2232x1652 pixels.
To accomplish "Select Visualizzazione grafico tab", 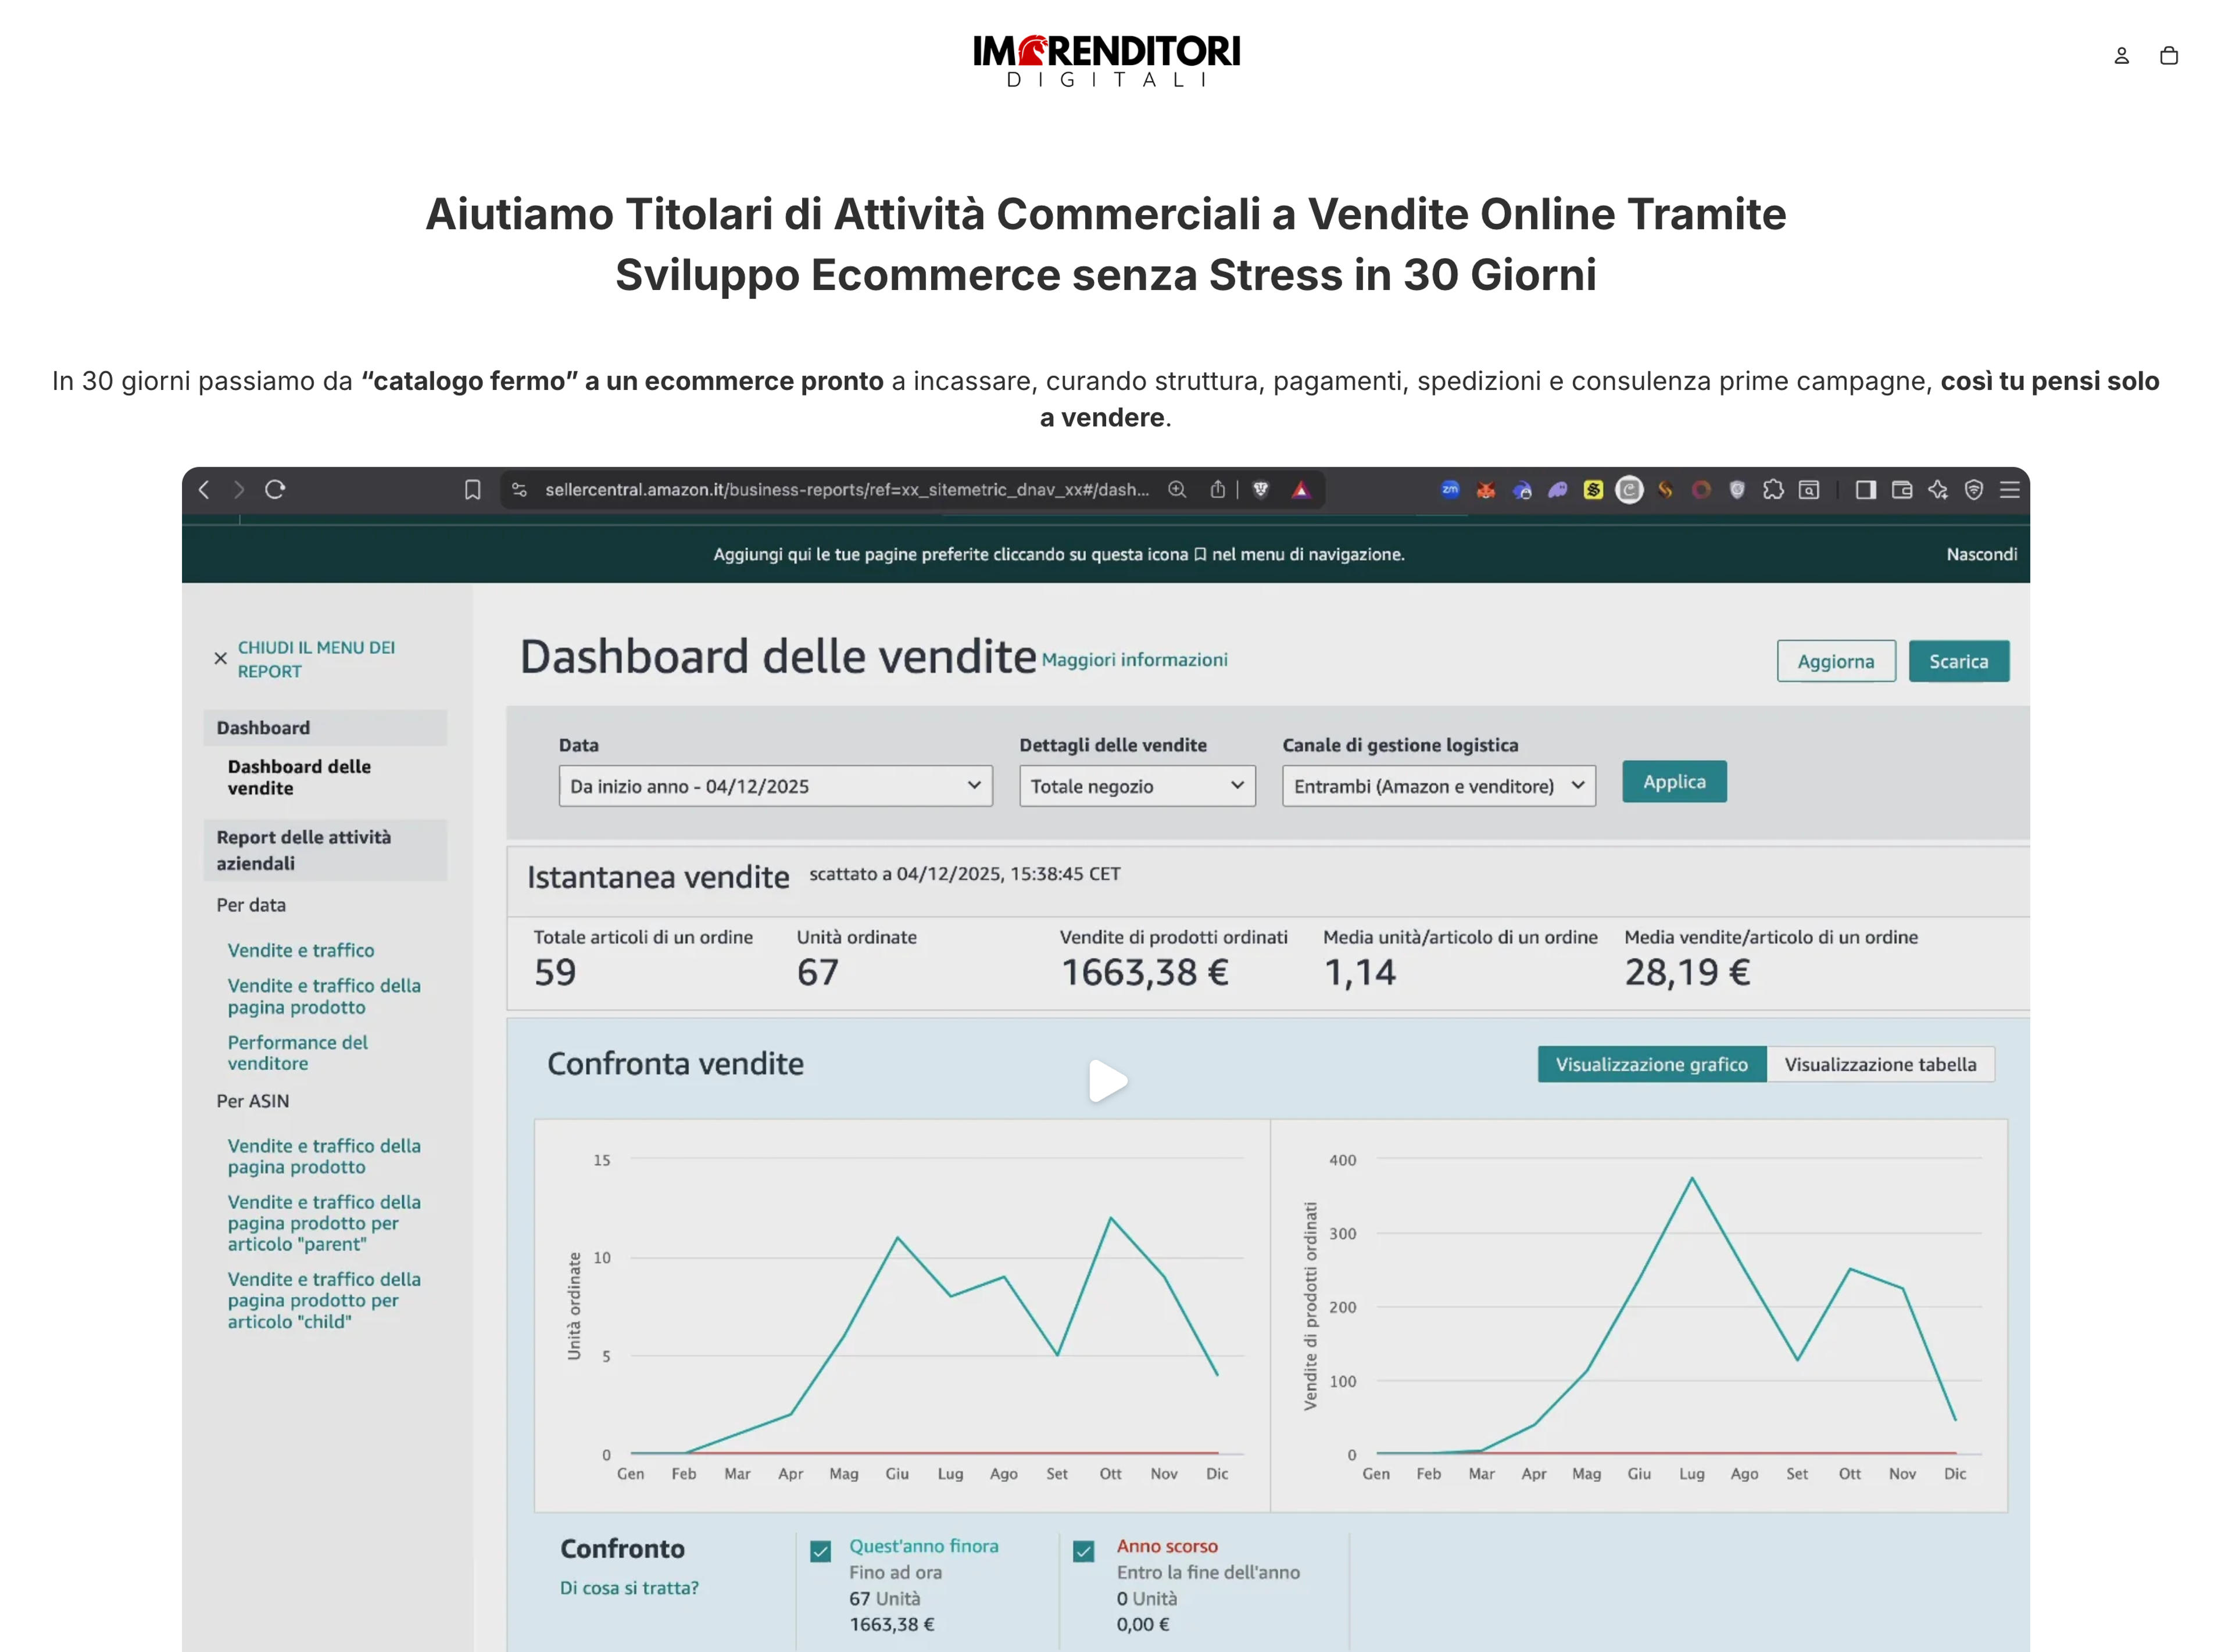I will coord(1652,1064).
